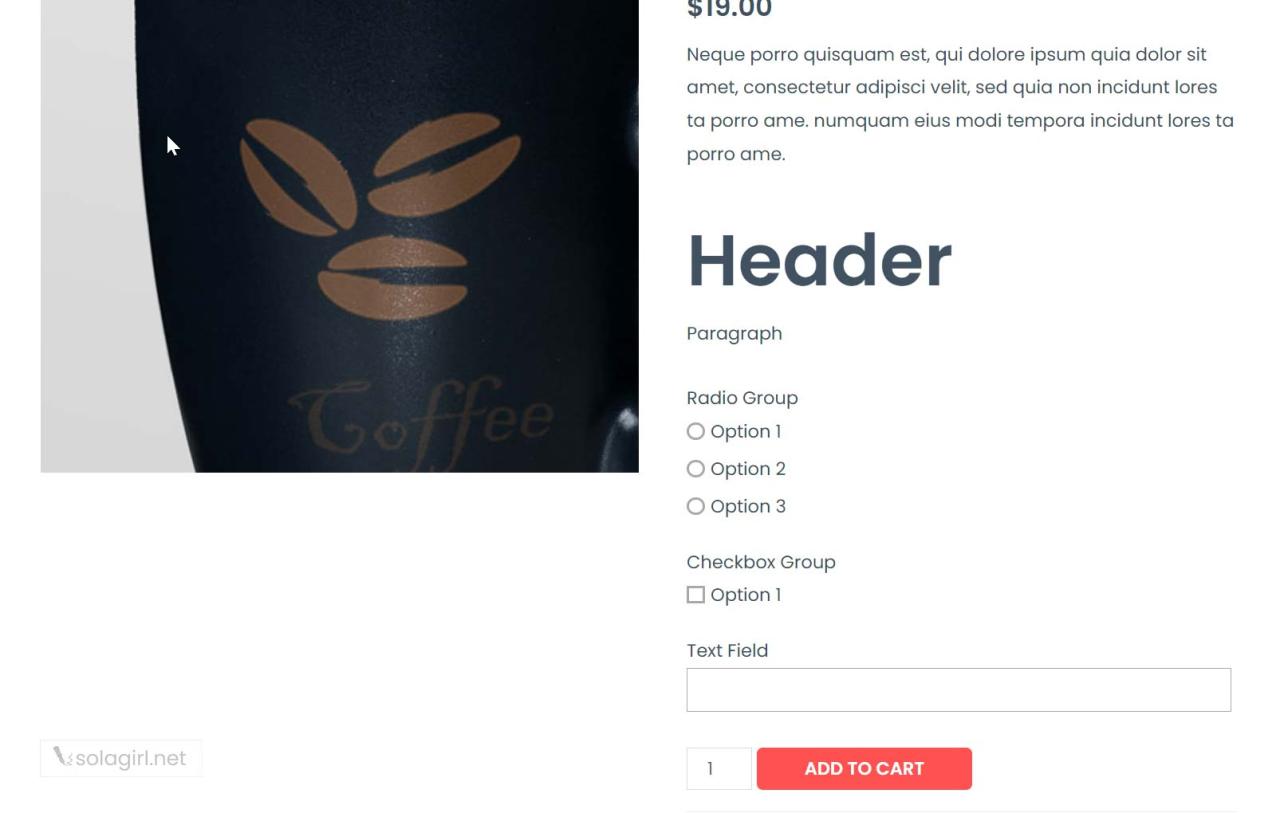This screenshot has width=1280, height=813.
Task: Select Option 1 radio button in Radio Group
Action: coord(696,432)
